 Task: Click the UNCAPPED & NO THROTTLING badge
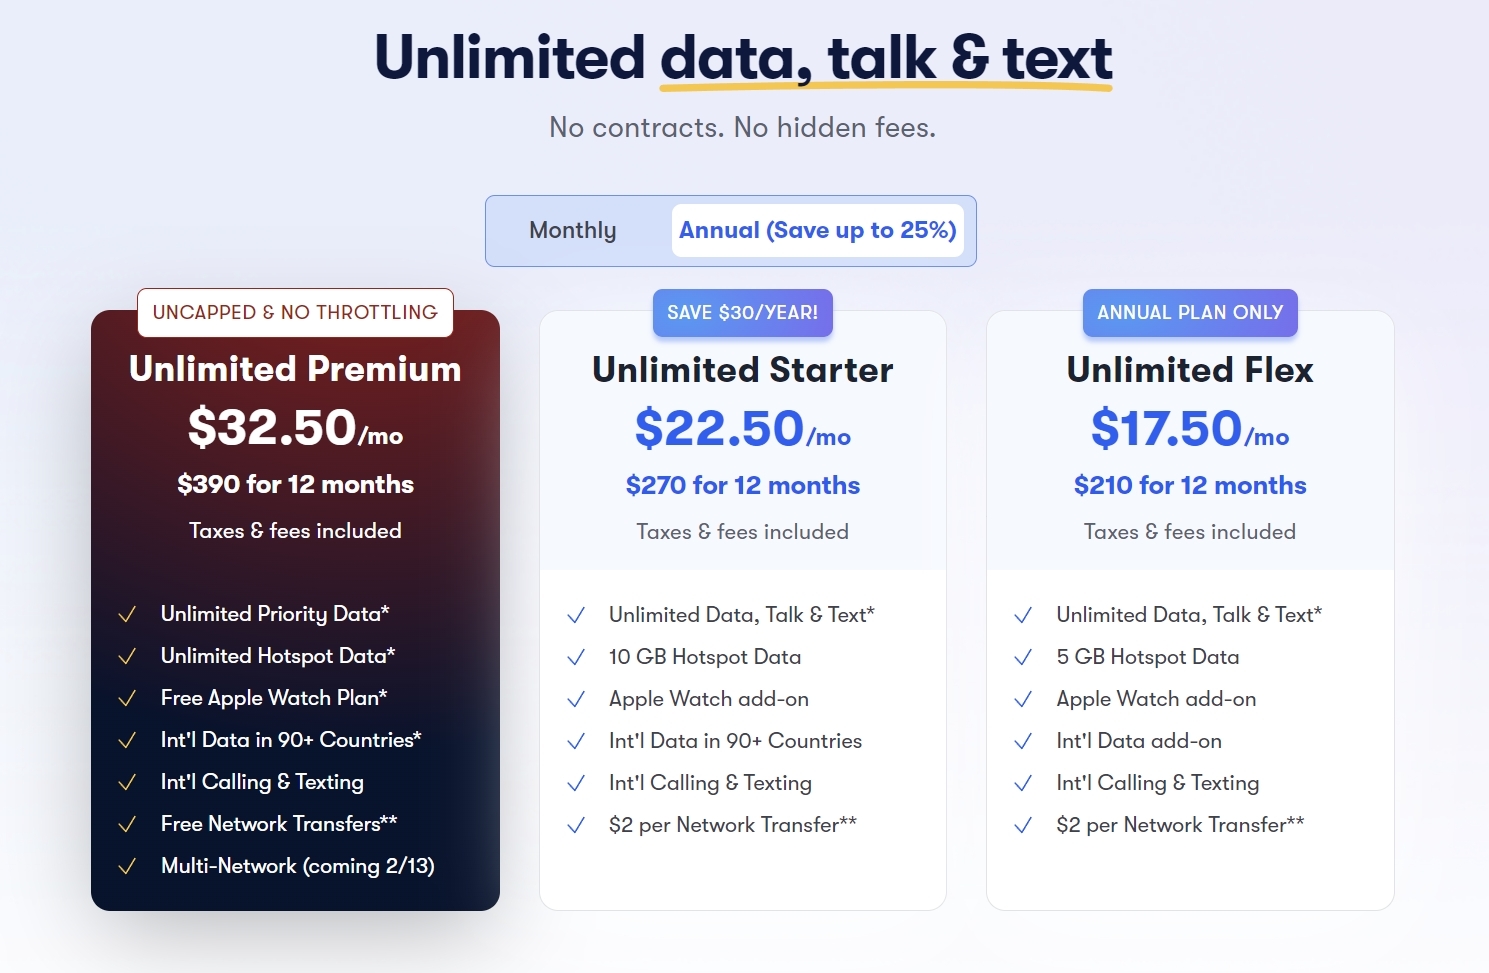[x=295, y=313]
